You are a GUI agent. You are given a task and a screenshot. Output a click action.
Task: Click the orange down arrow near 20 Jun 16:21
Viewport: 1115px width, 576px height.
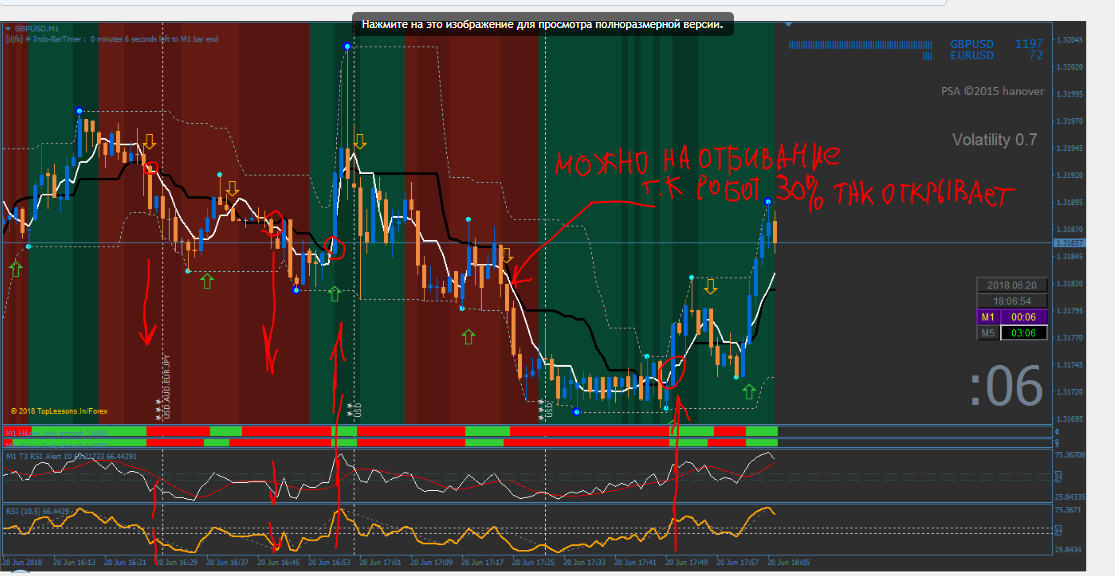(x=149, y=141)
